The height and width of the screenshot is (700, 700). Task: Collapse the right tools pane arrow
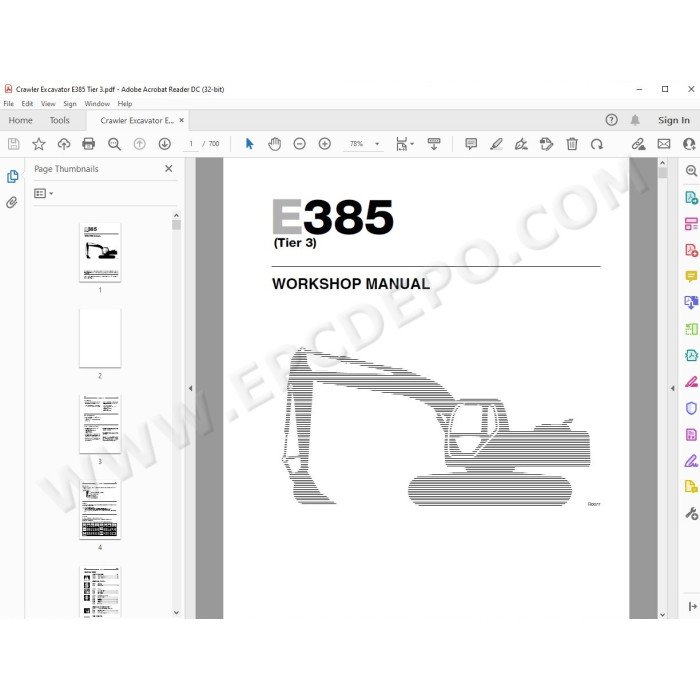[672, 388]
